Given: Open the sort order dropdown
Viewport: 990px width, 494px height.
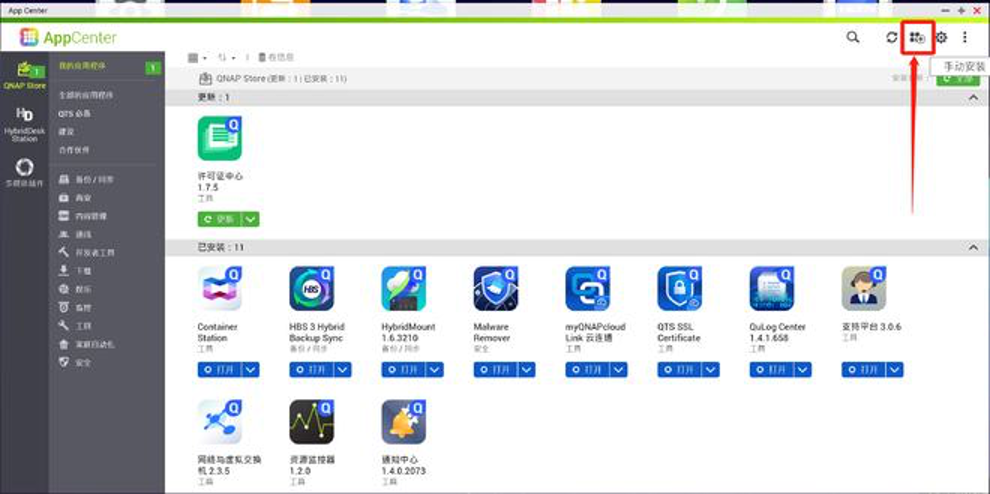Looking at the screenshot, I should [x=227, y=57].
